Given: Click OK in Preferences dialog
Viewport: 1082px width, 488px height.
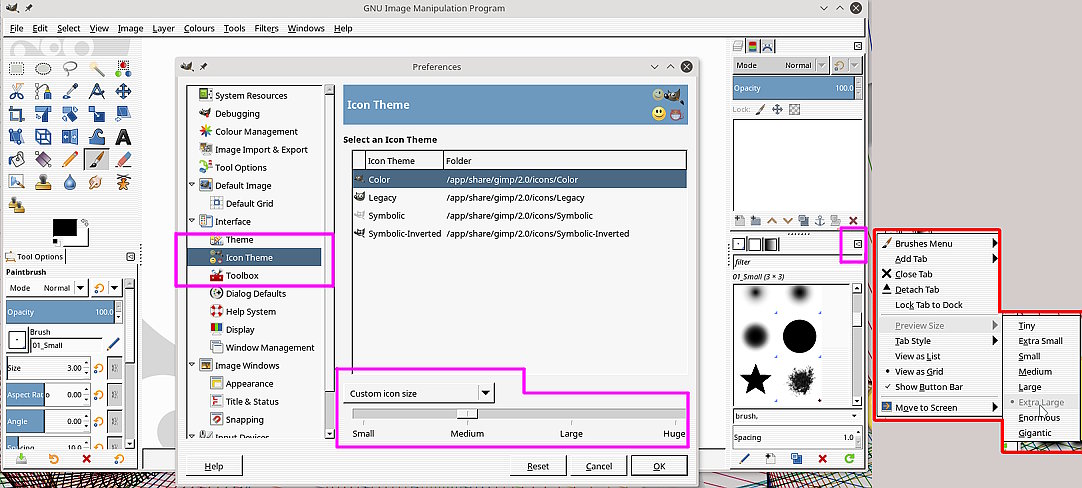Looking at the screenshot, I should pos(659,466).
